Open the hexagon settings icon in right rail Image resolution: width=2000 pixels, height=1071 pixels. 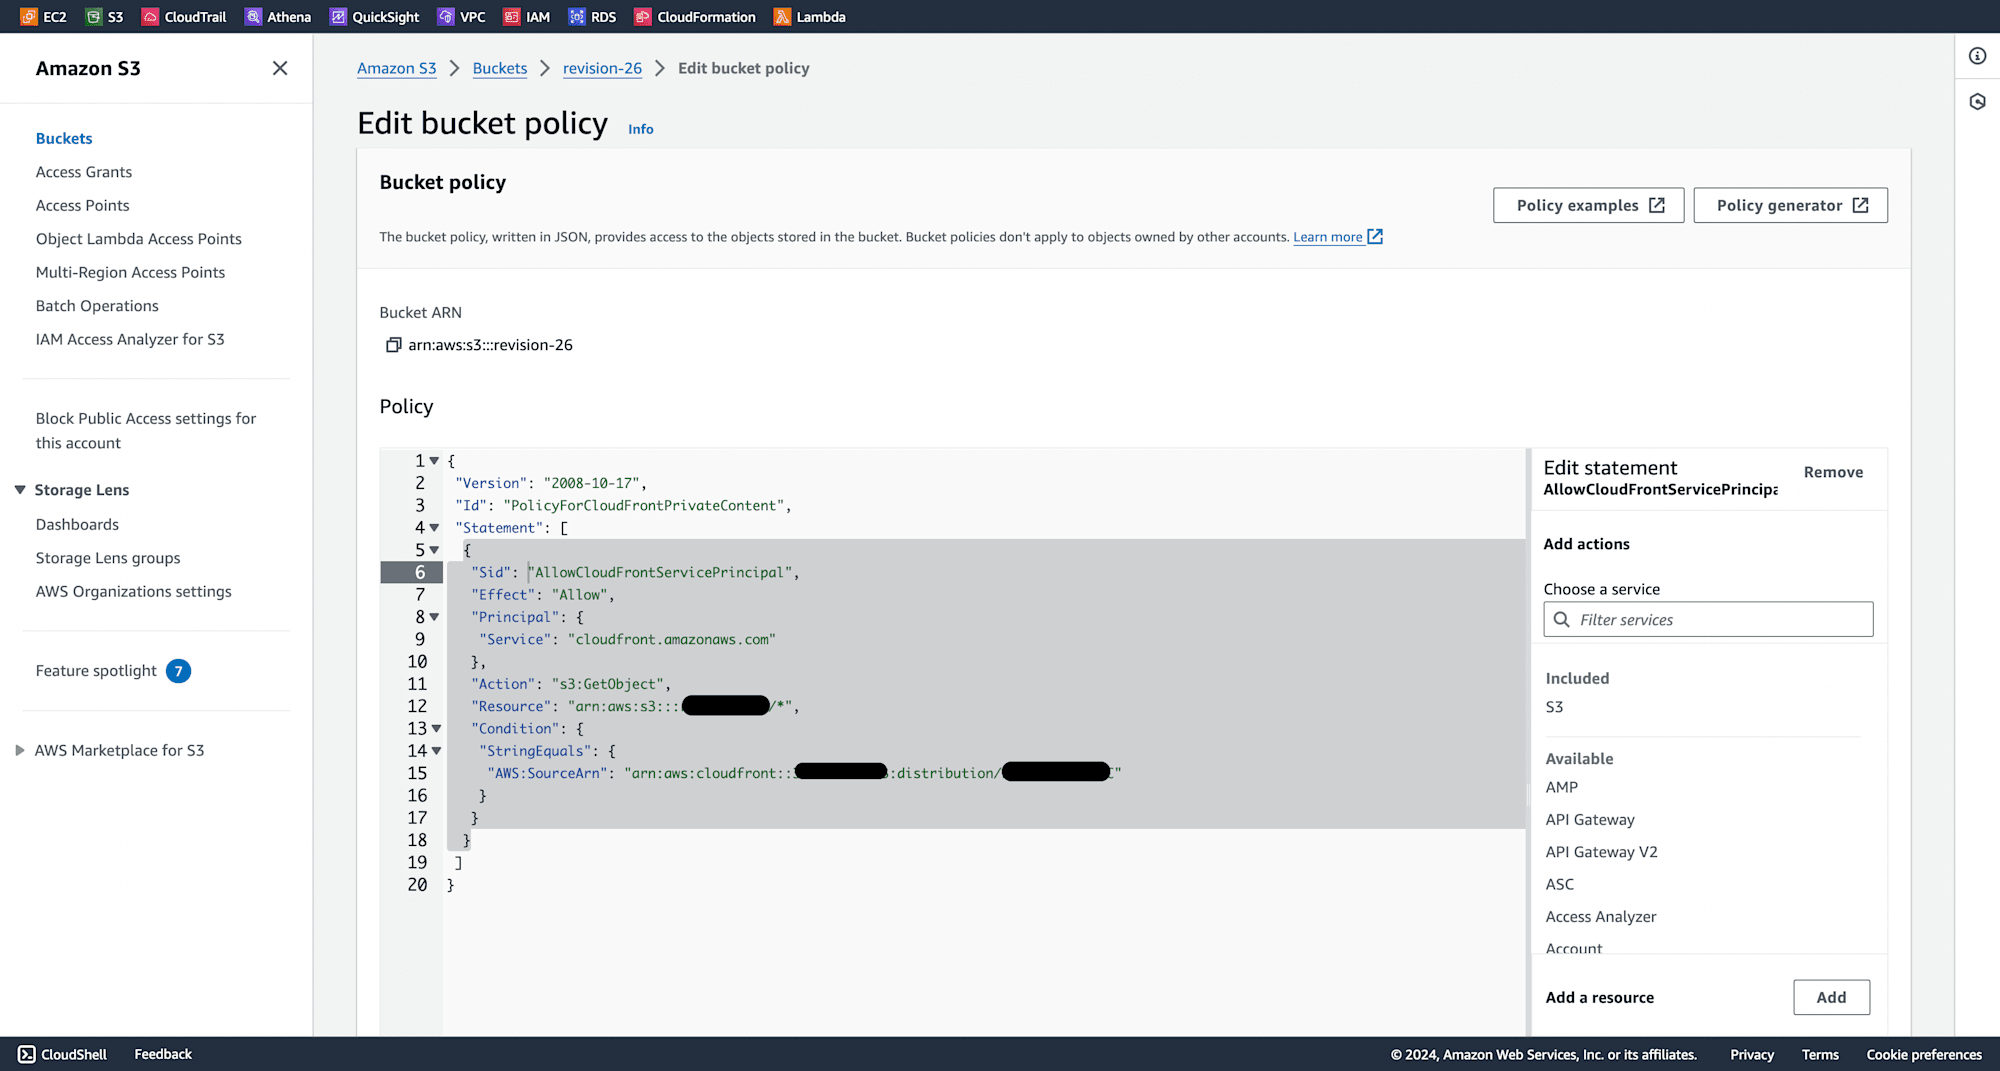point(1977,102)
